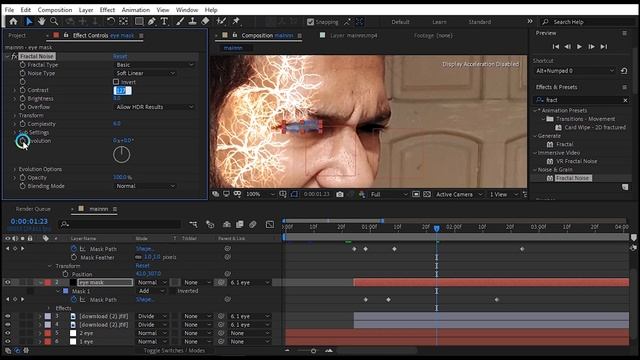The image size is (640, 360).
Task: Click the Contrast stopwatch icon
Action: click(x=22, y=90)
